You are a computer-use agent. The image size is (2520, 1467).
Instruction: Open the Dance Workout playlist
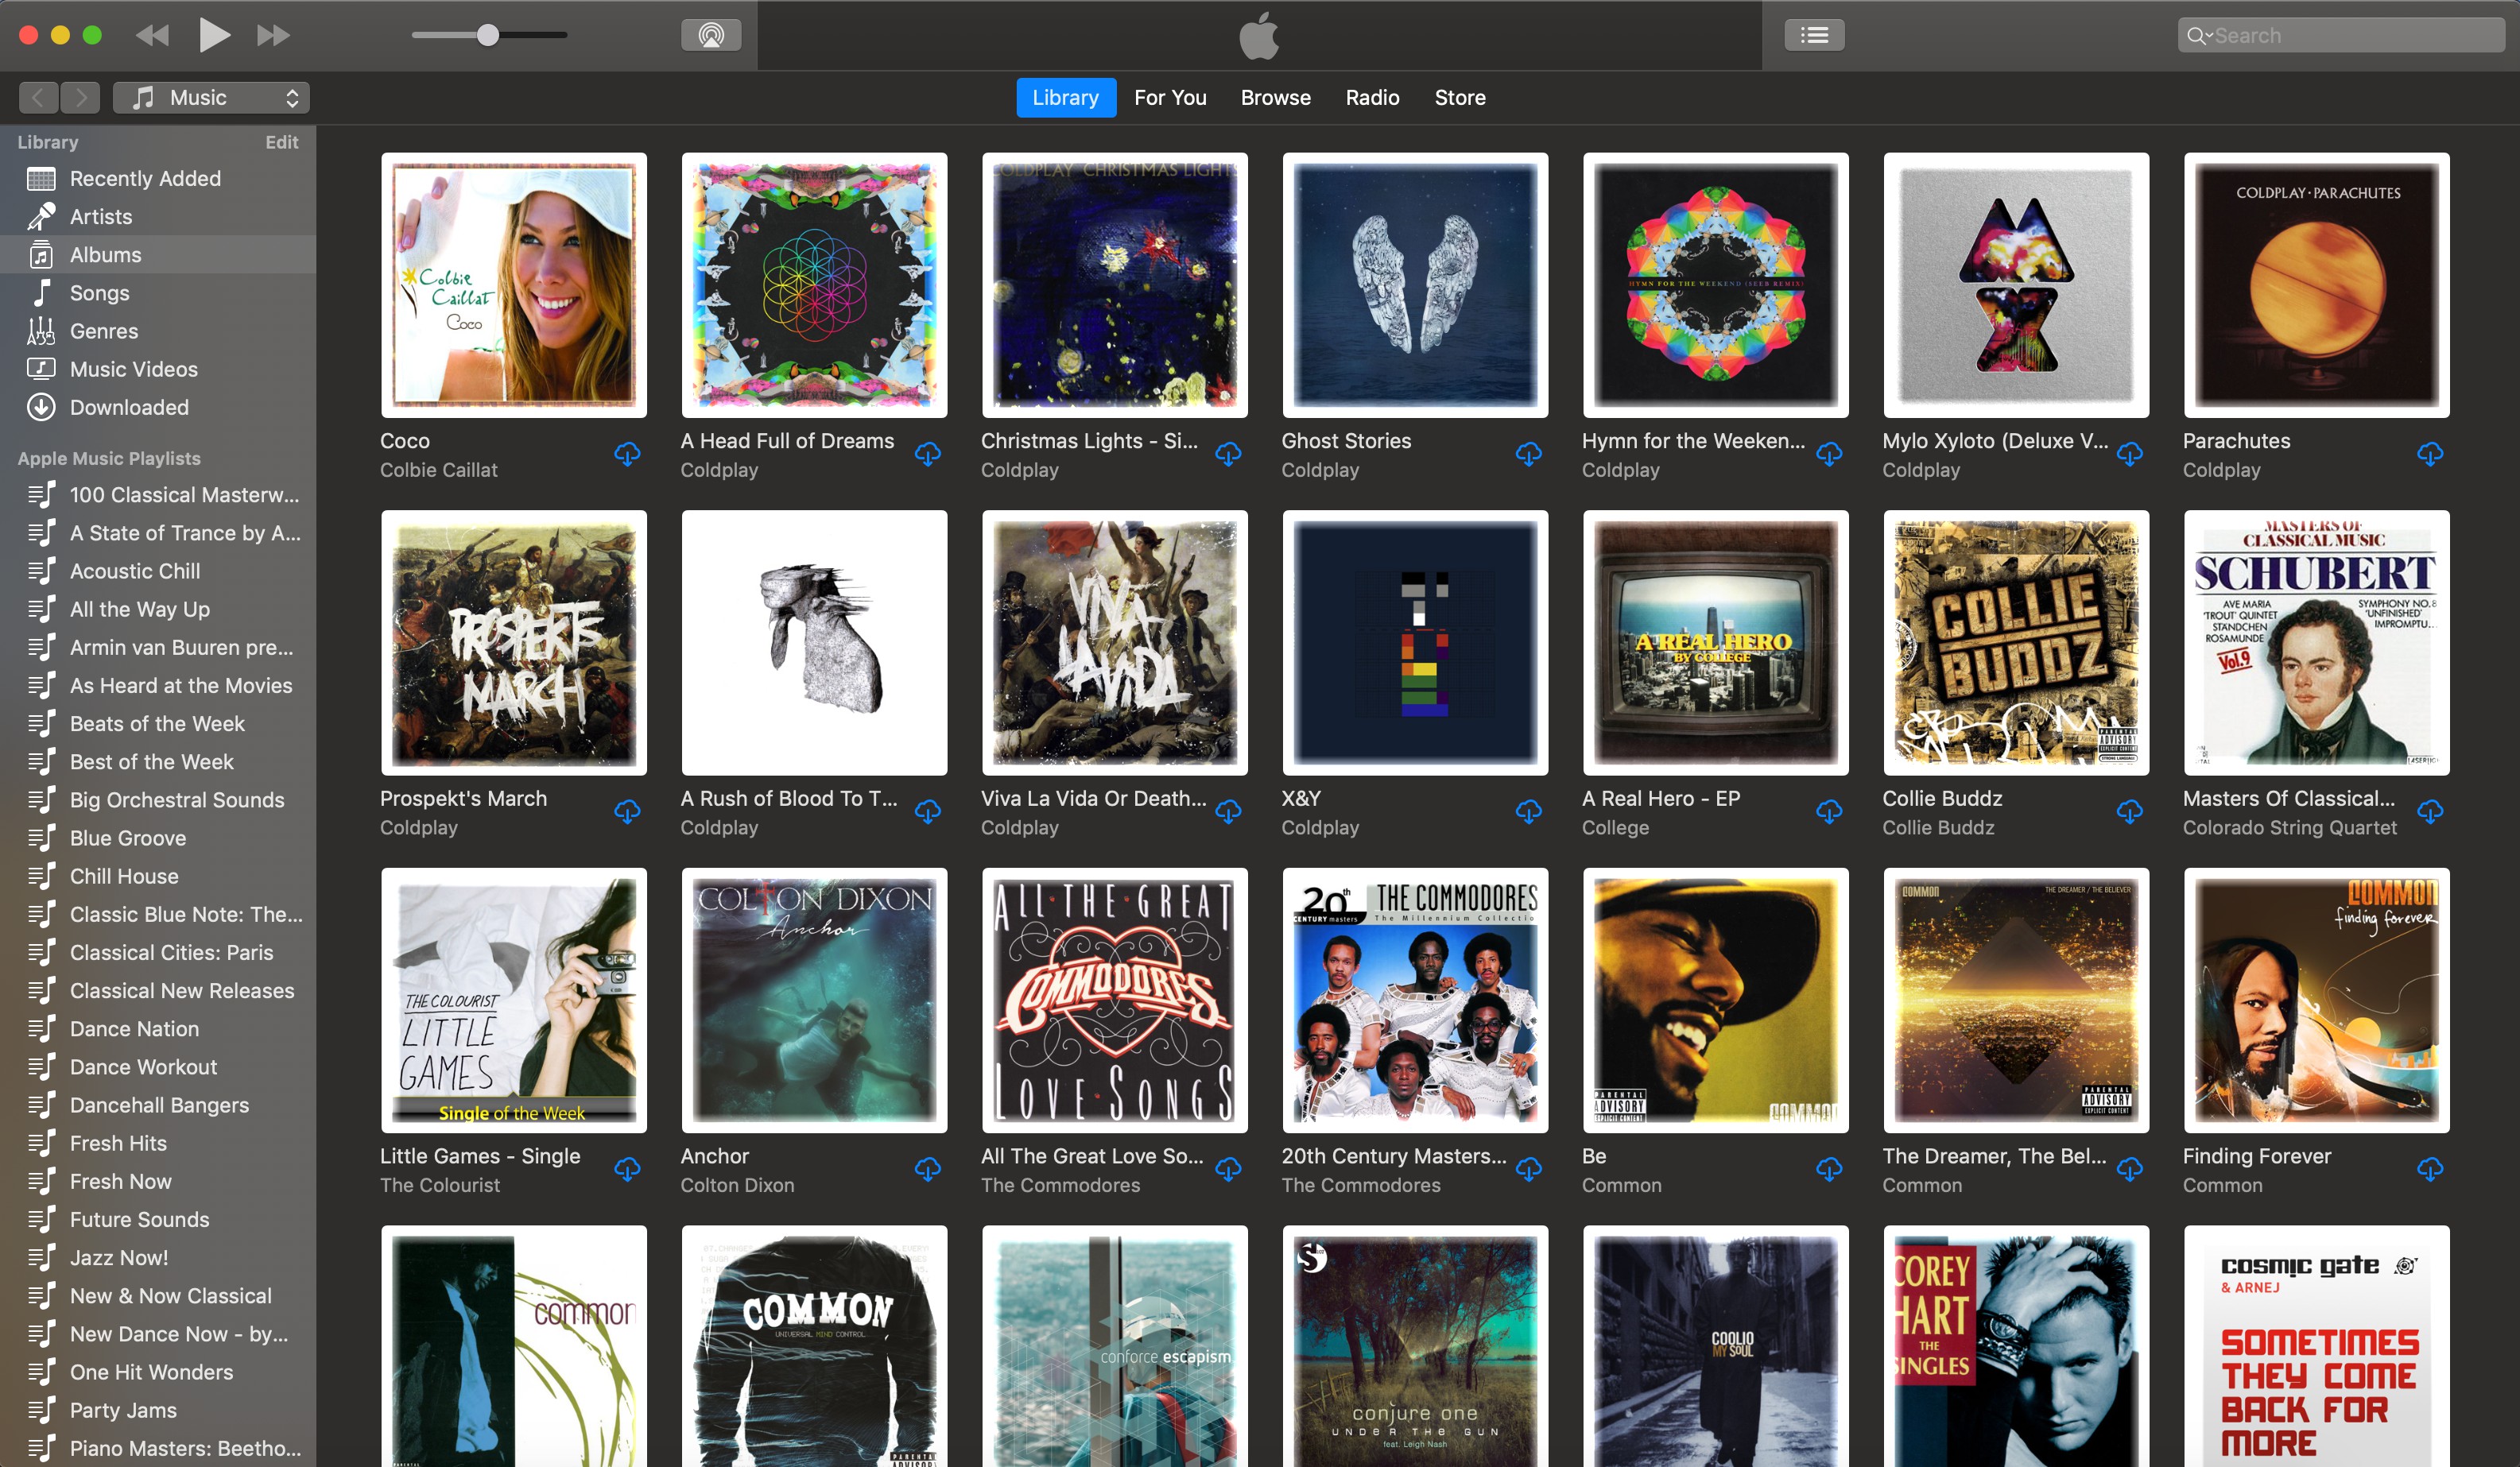[158, 1066]
